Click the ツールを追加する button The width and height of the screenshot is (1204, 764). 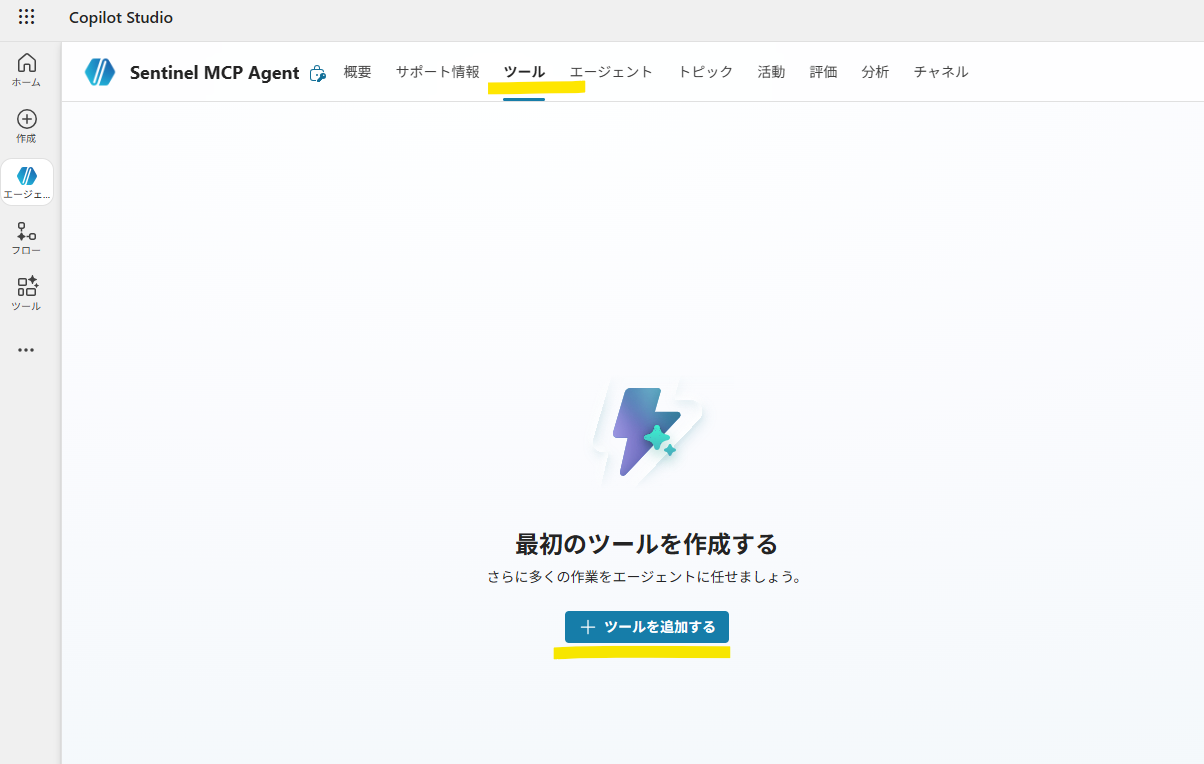647,627
